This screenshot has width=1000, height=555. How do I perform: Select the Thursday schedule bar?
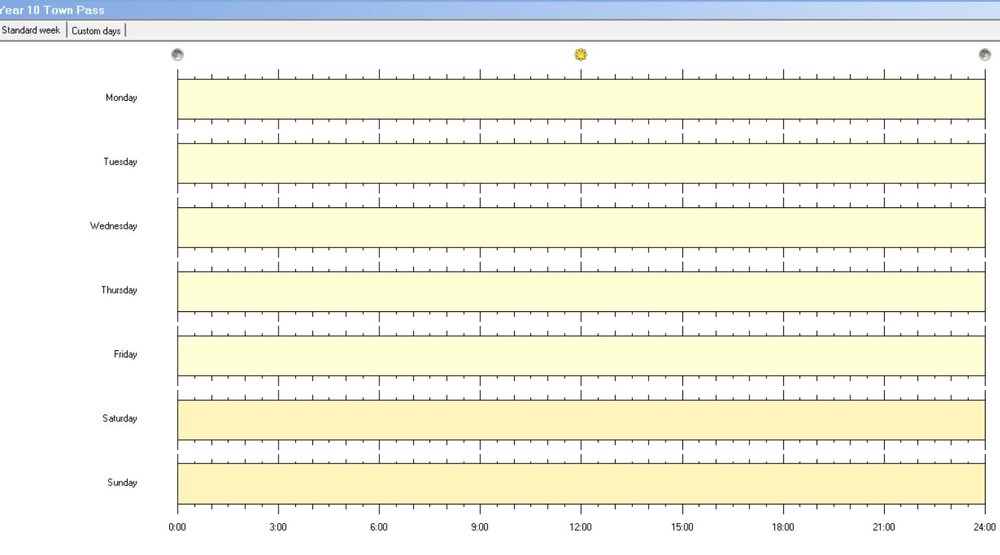(581, 292)
